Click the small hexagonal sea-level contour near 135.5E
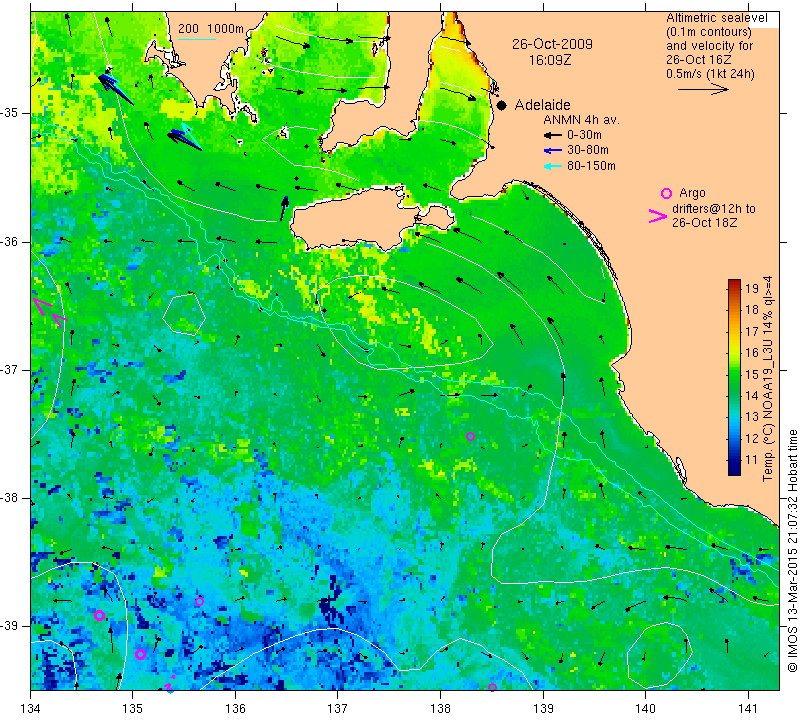Viewport: 800px width, 720px height. click(184, 314)
